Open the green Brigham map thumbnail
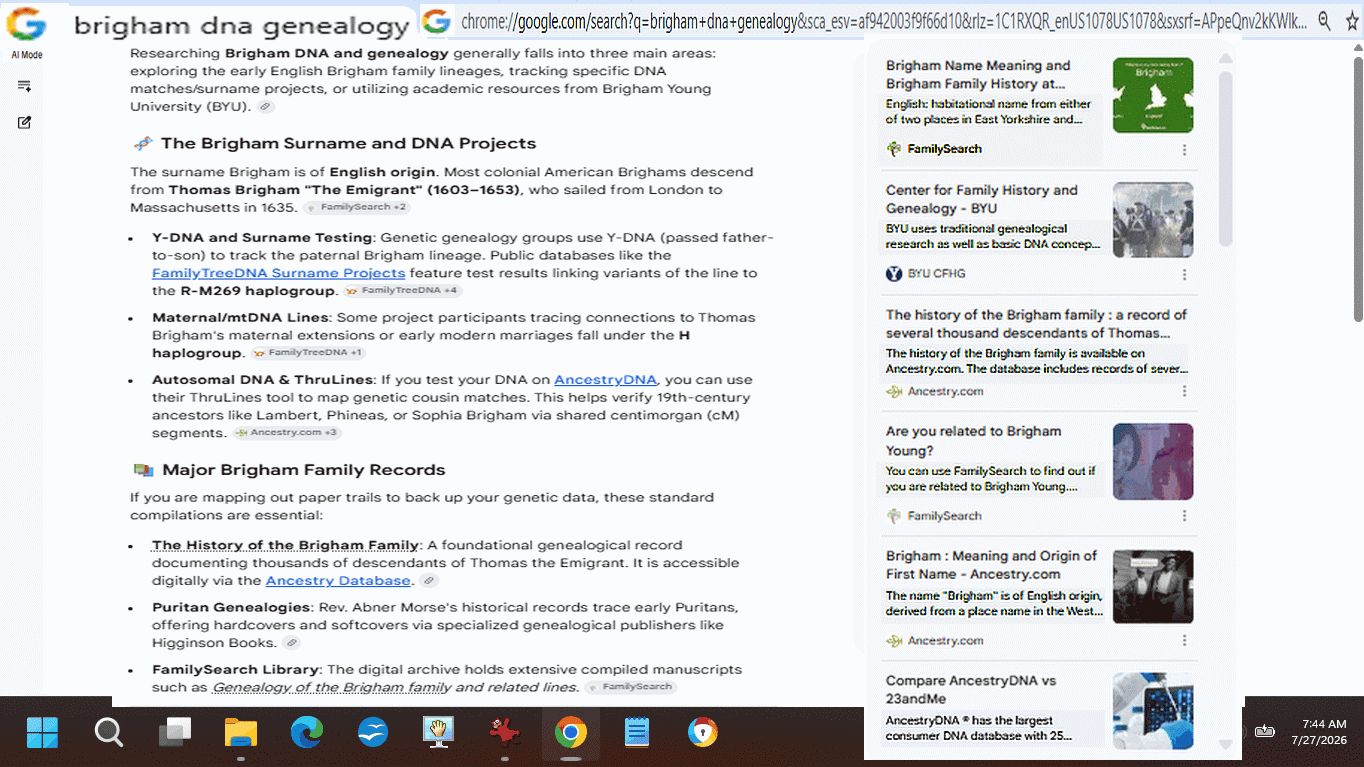The image size is (1364, 767). click(x=1153, y=95)
